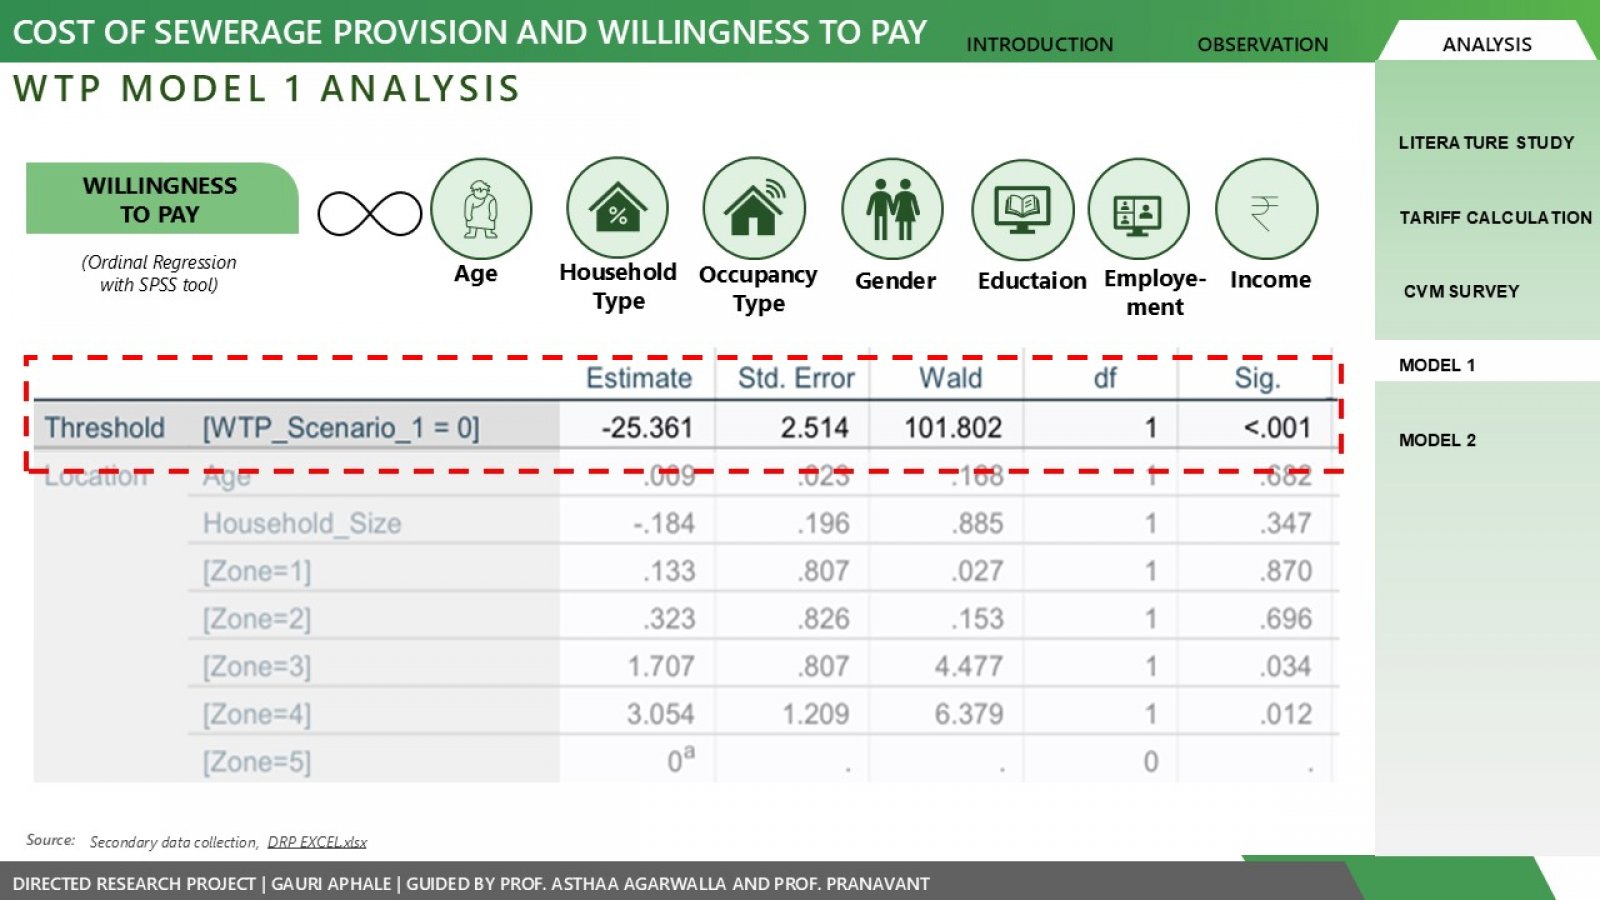The image size is (1600, 900).
Task: Click the Std. Error column header
Action: tap(796, 378)
